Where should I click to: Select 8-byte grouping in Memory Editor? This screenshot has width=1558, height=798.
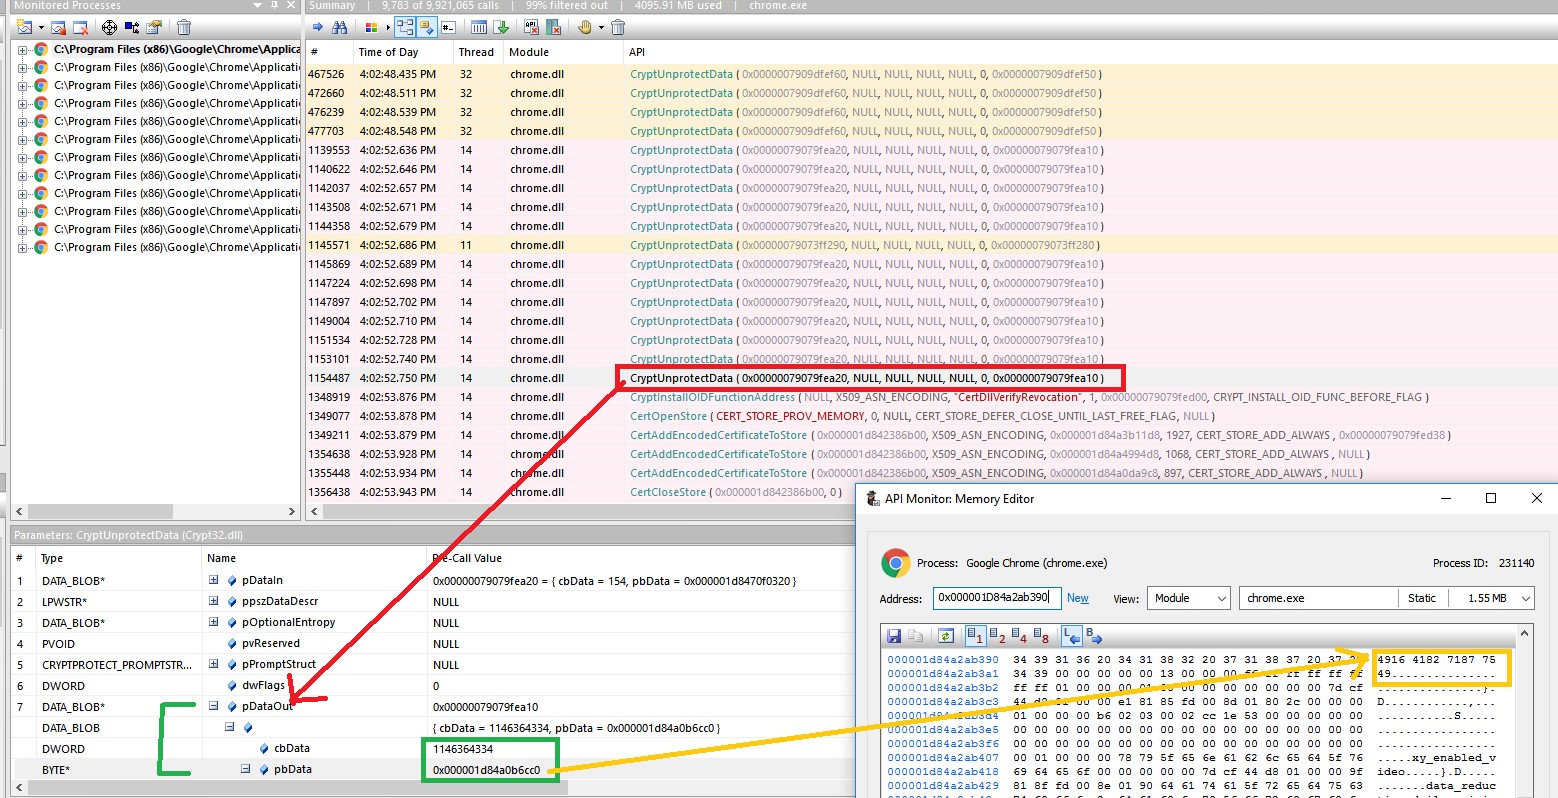[1041, 636]
